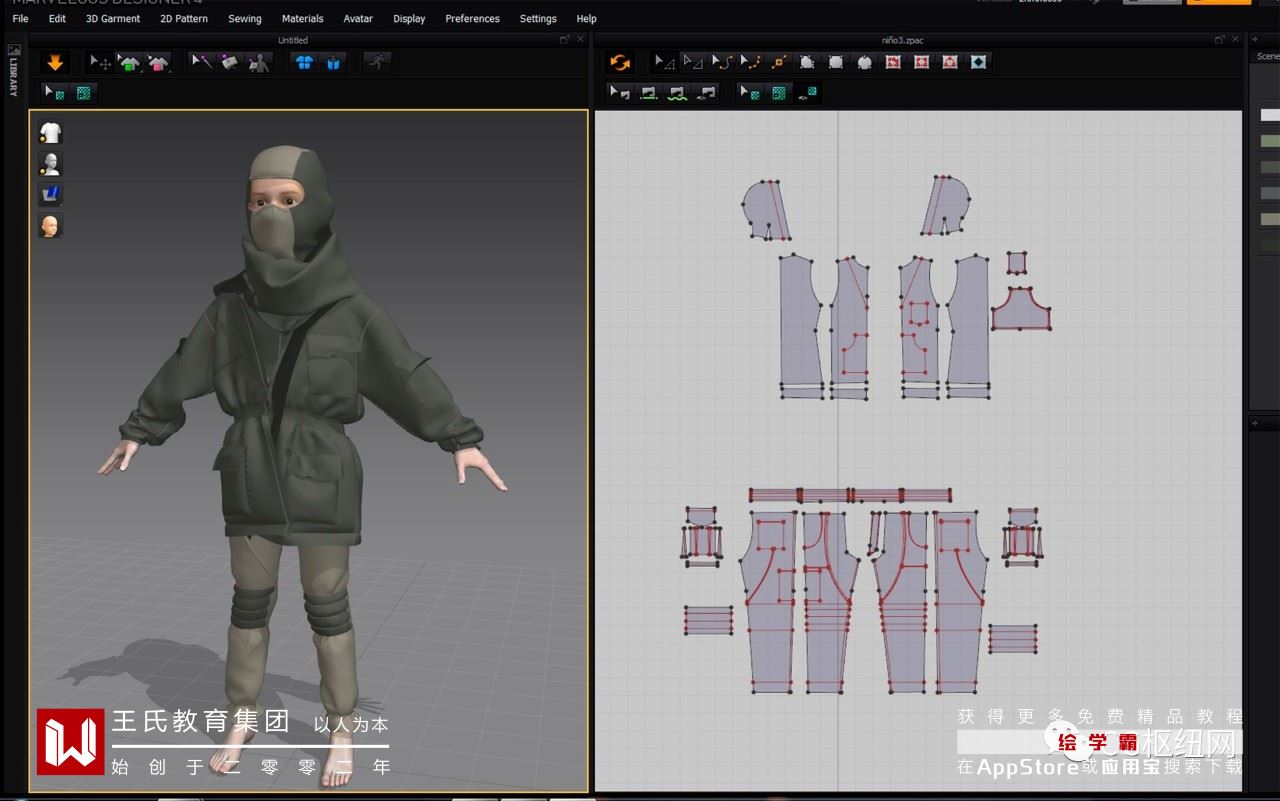
Task: Toggle avatar display icon in 3D view
Action: [x=50, y=163]
